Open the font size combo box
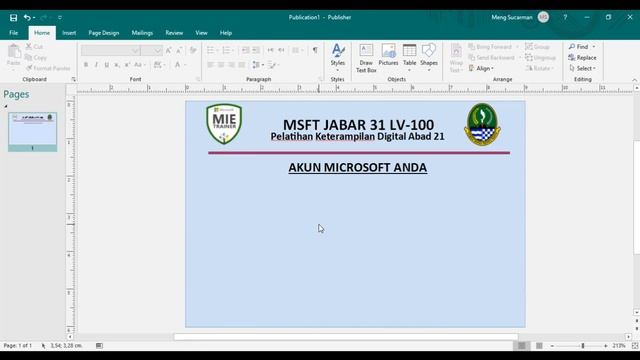The height and width of the screenshot is (360, 640). click(152, 50)
